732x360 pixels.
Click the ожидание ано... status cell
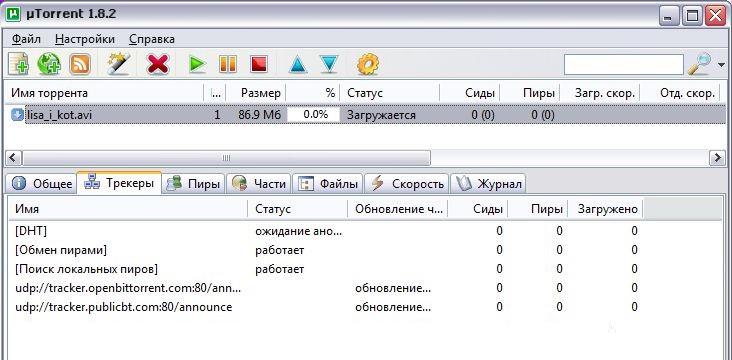coord(299,231)
